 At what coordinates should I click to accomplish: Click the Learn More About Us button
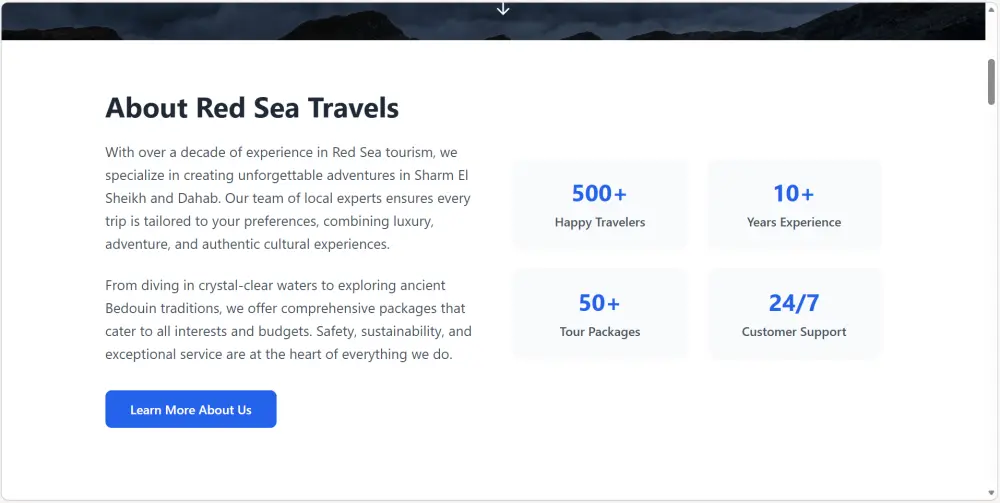pyautogui.click(x=191, y=409)
